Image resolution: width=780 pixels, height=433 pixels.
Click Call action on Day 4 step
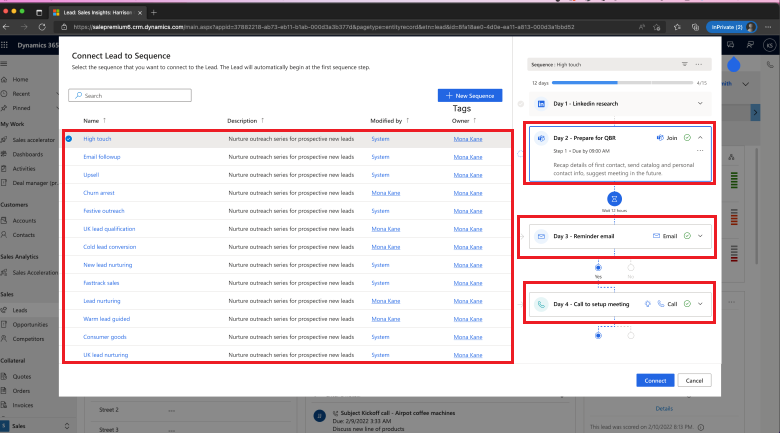pyautogui.click(x=667, y=304)
